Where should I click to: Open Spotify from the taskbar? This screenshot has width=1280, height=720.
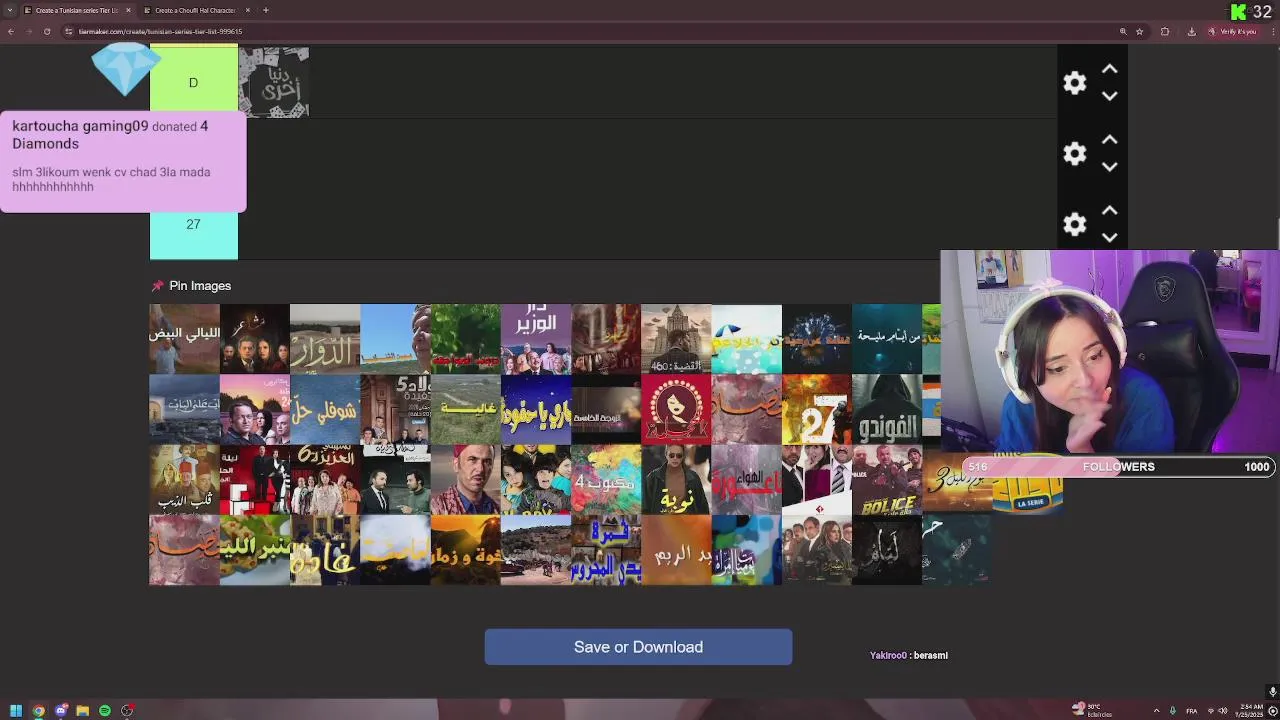tap(105, 711)
